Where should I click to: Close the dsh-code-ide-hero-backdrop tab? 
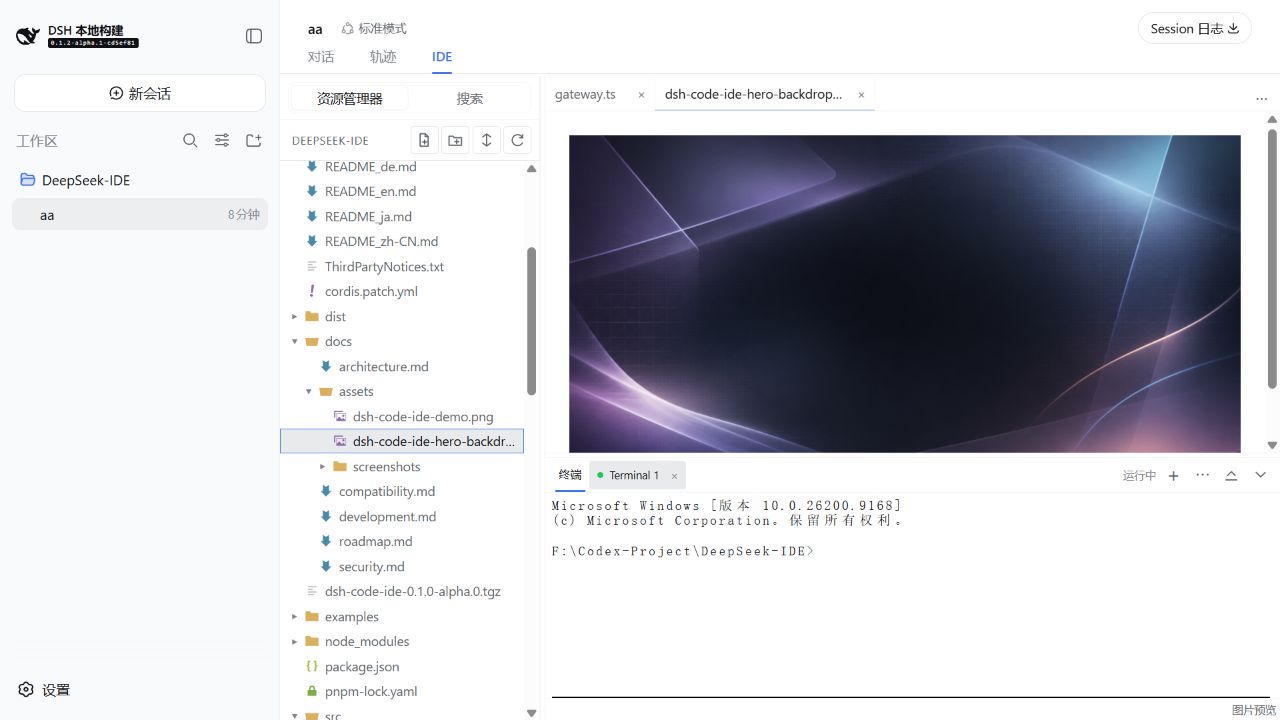[861, 95]
